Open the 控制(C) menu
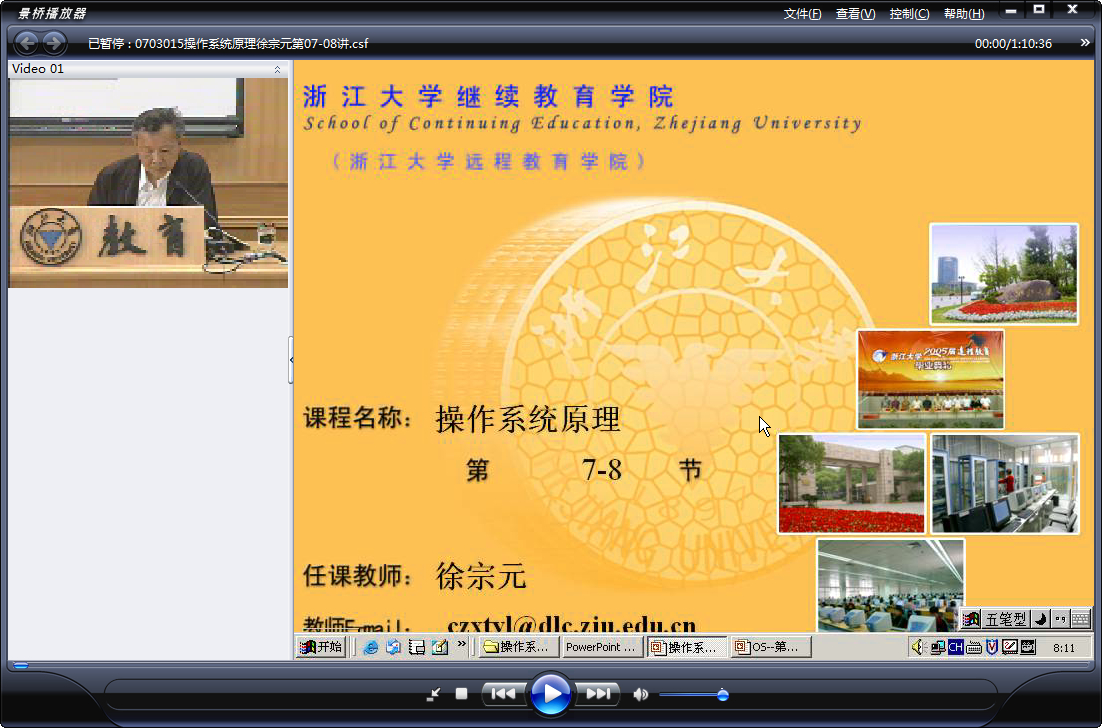1102x728 pixels. (909, 14)
